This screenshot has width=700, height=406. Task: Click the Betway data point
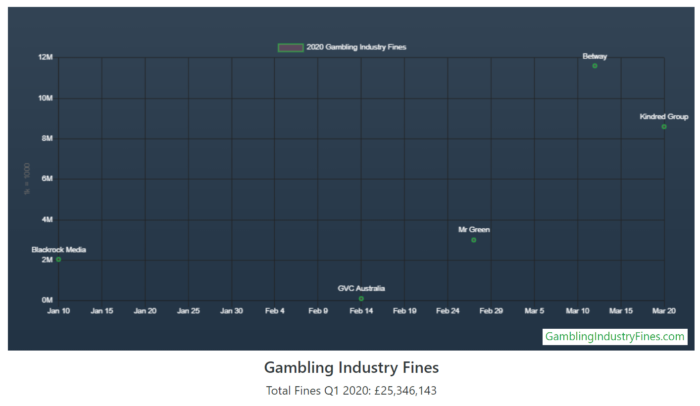(x=595, y=66)
